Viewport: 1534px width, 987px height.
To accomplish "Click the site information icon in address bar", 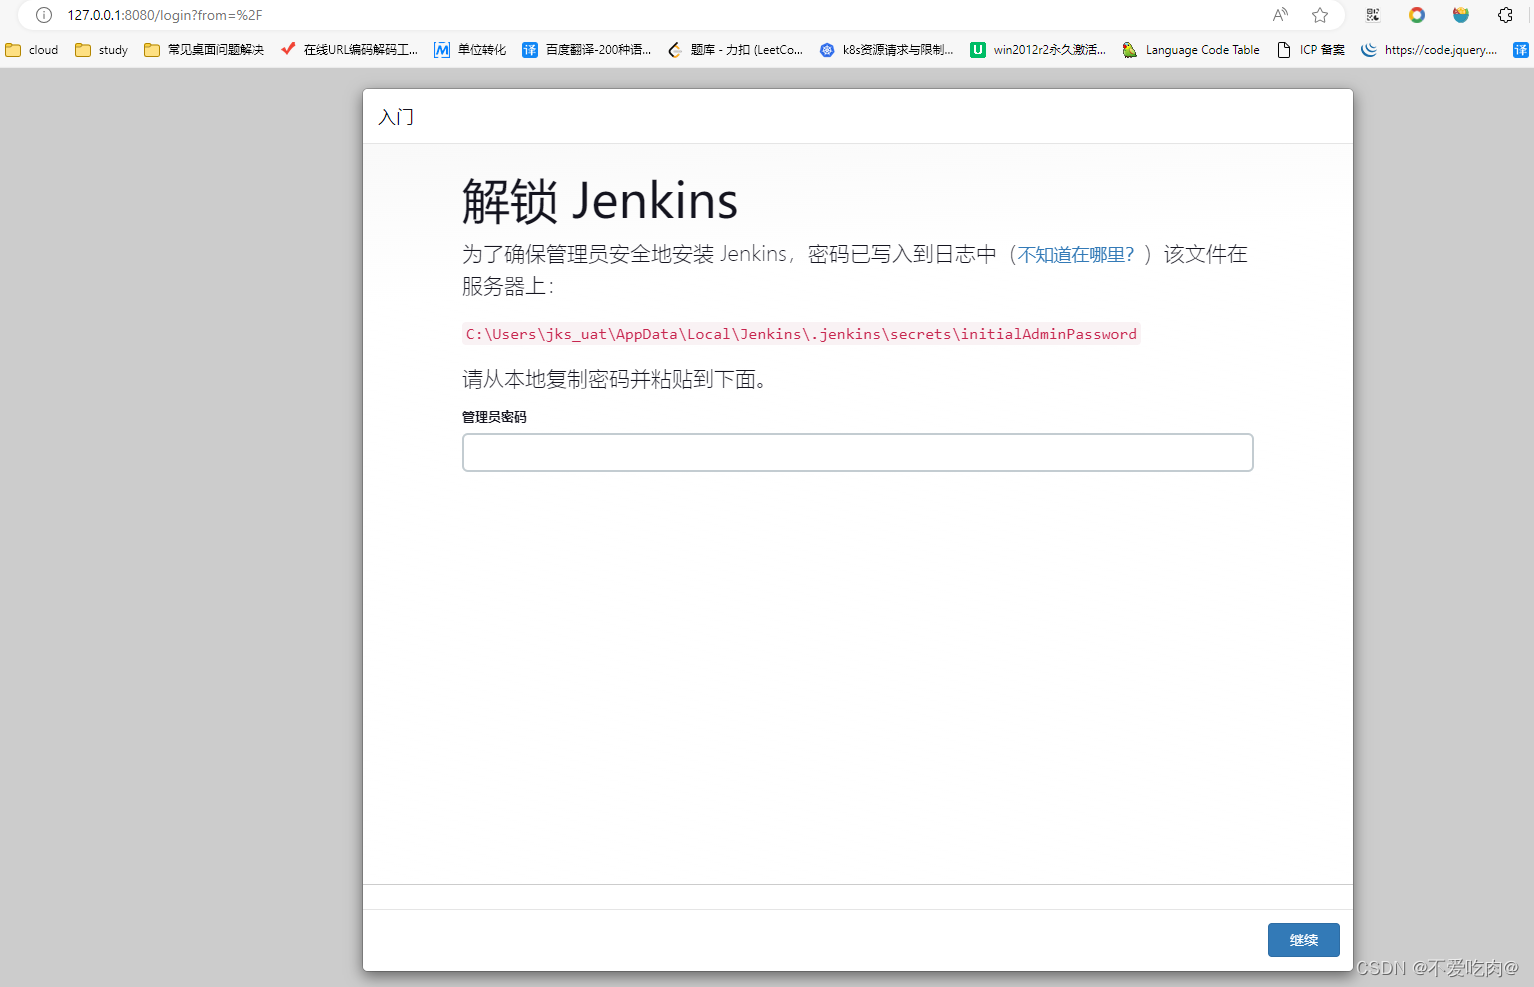I will coord(44,15).
